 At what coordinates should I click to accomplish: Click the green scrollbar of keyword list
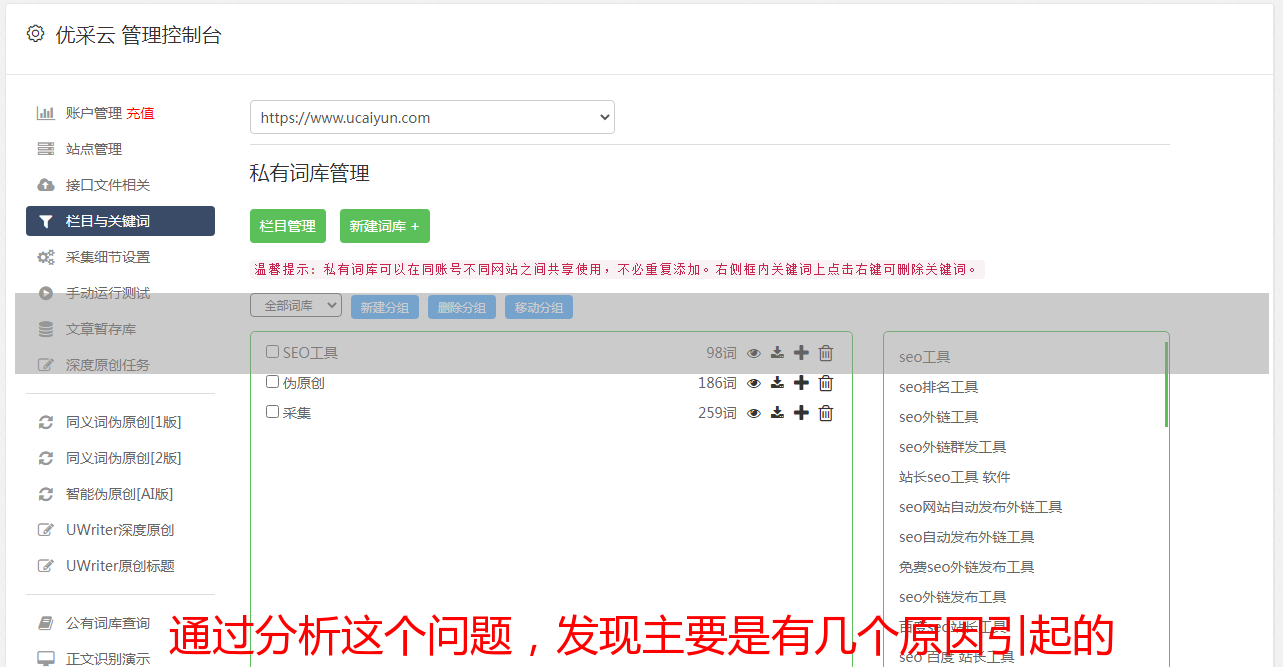[x=1166, y=384]
